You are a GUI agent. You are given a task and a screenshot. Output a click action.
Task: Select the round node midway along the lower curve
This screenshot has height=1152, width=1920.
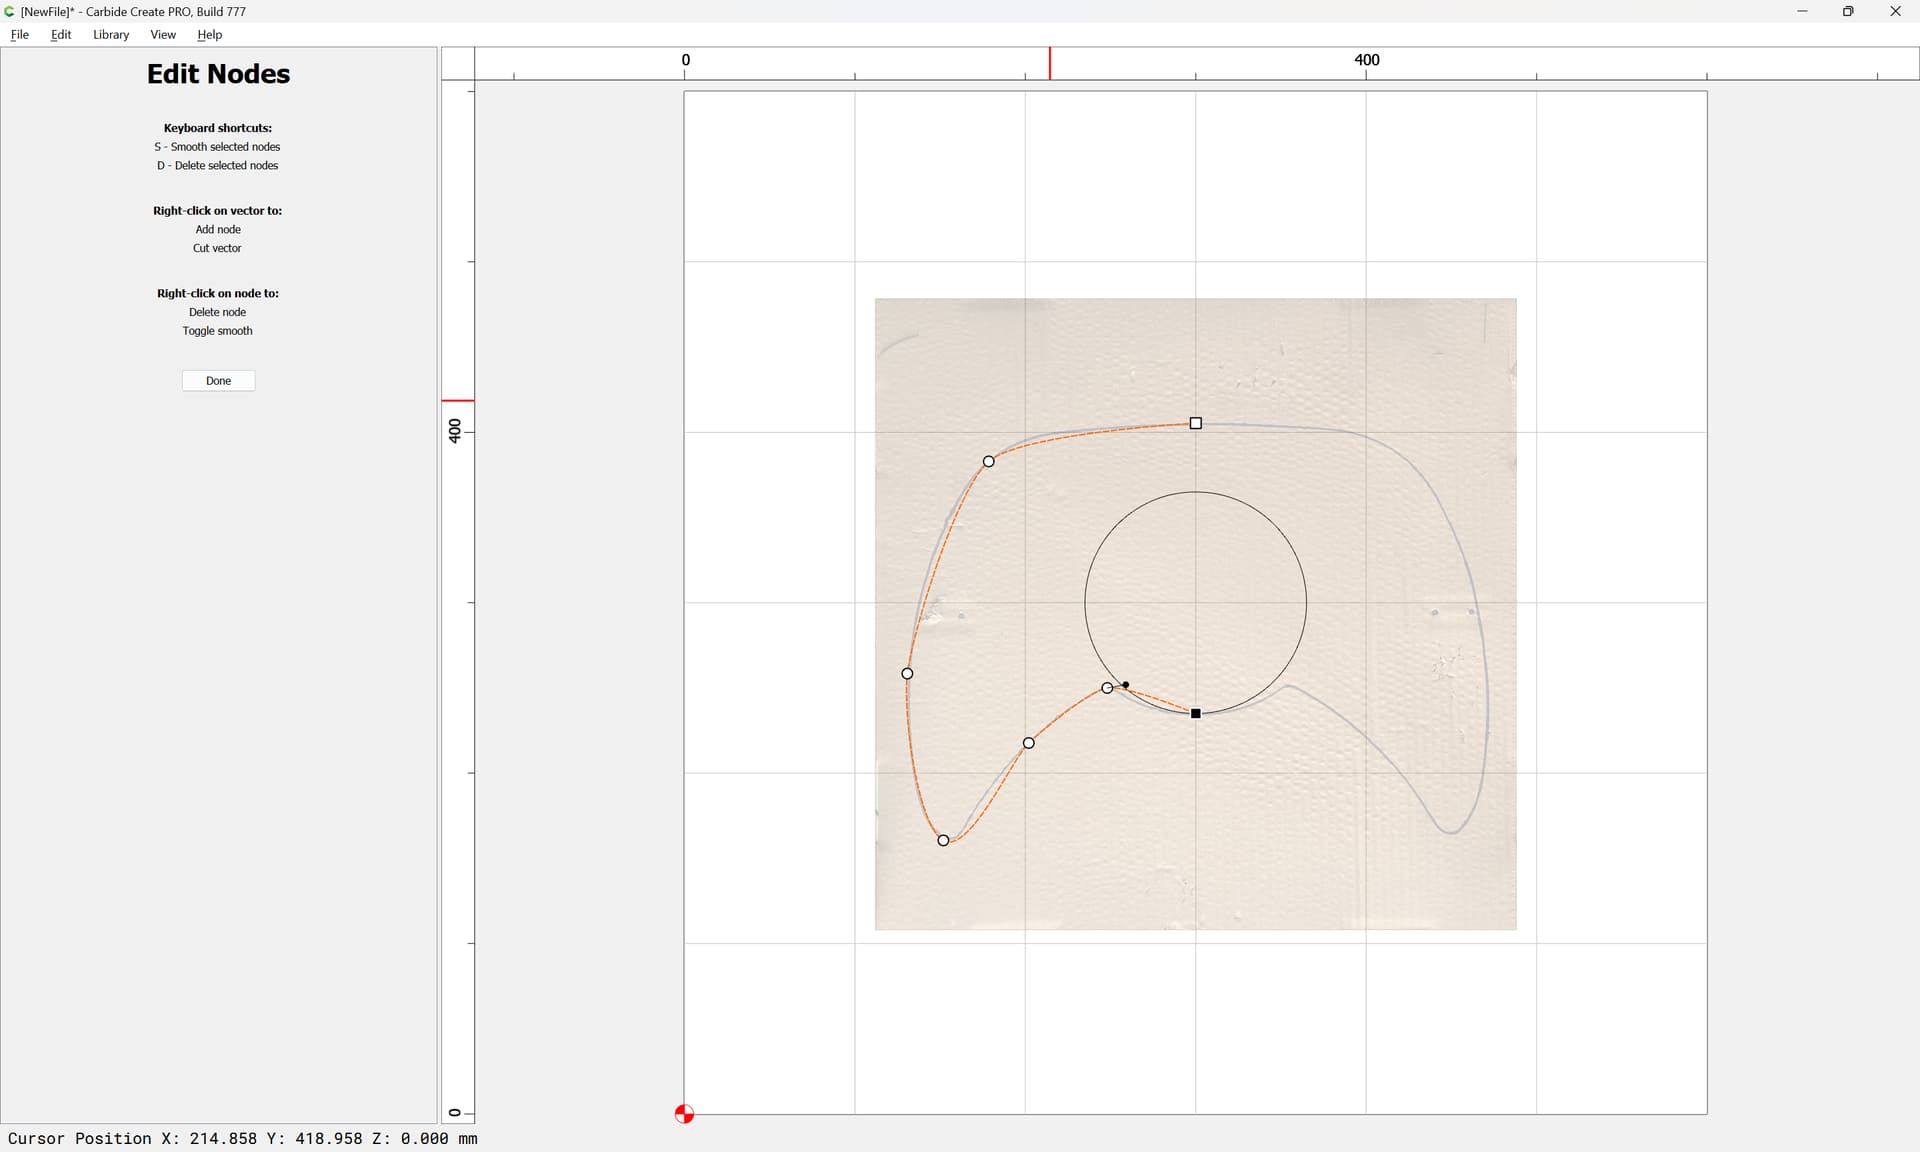[x=1028, y=743]
